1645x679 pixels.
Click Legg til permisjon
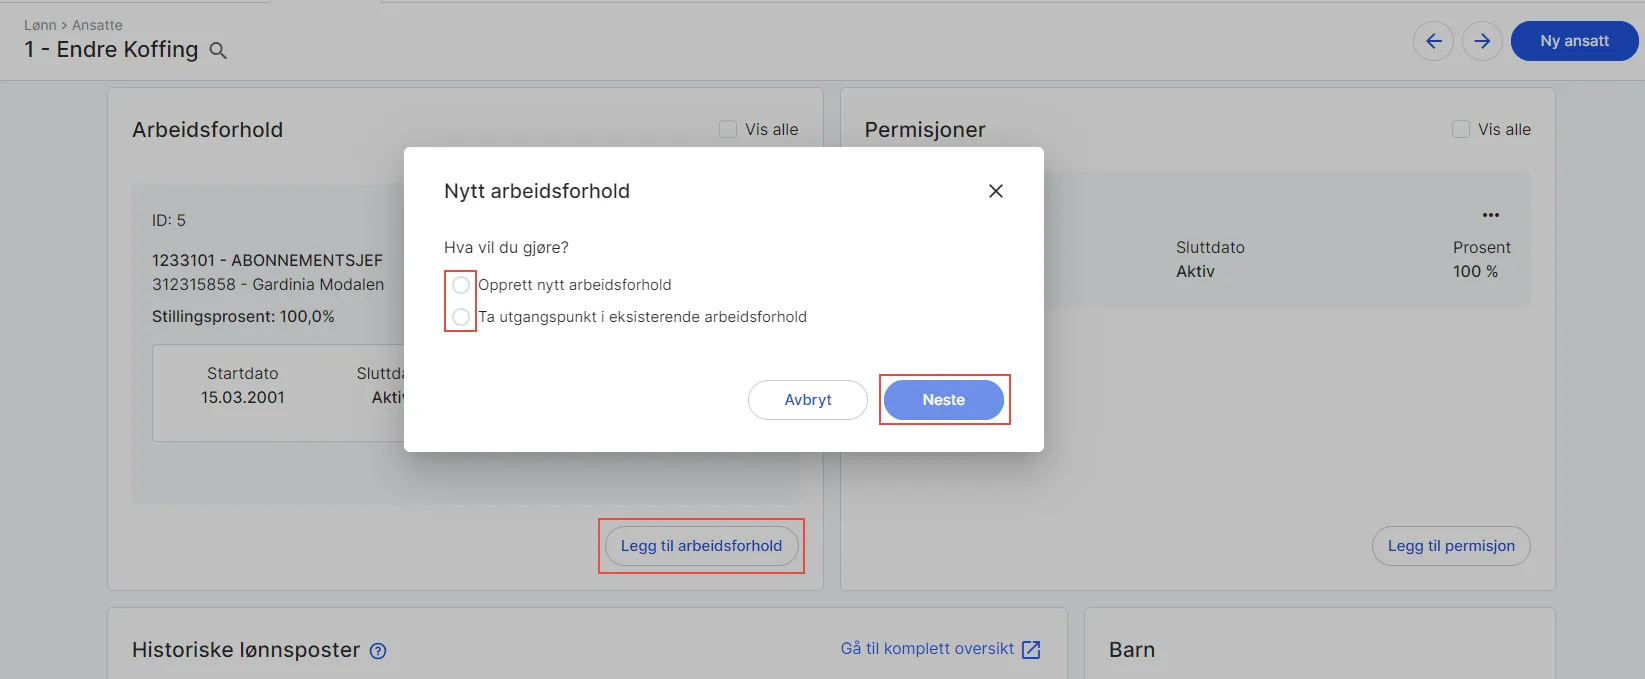coord(1451,546)
